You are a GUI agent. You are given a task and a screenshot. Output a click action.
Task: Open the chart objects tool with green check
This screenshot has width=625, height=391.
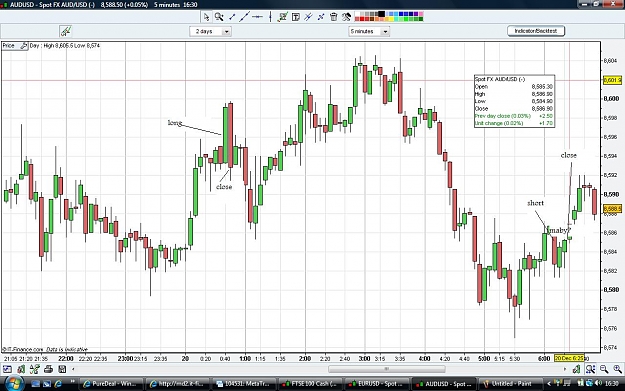283,17
